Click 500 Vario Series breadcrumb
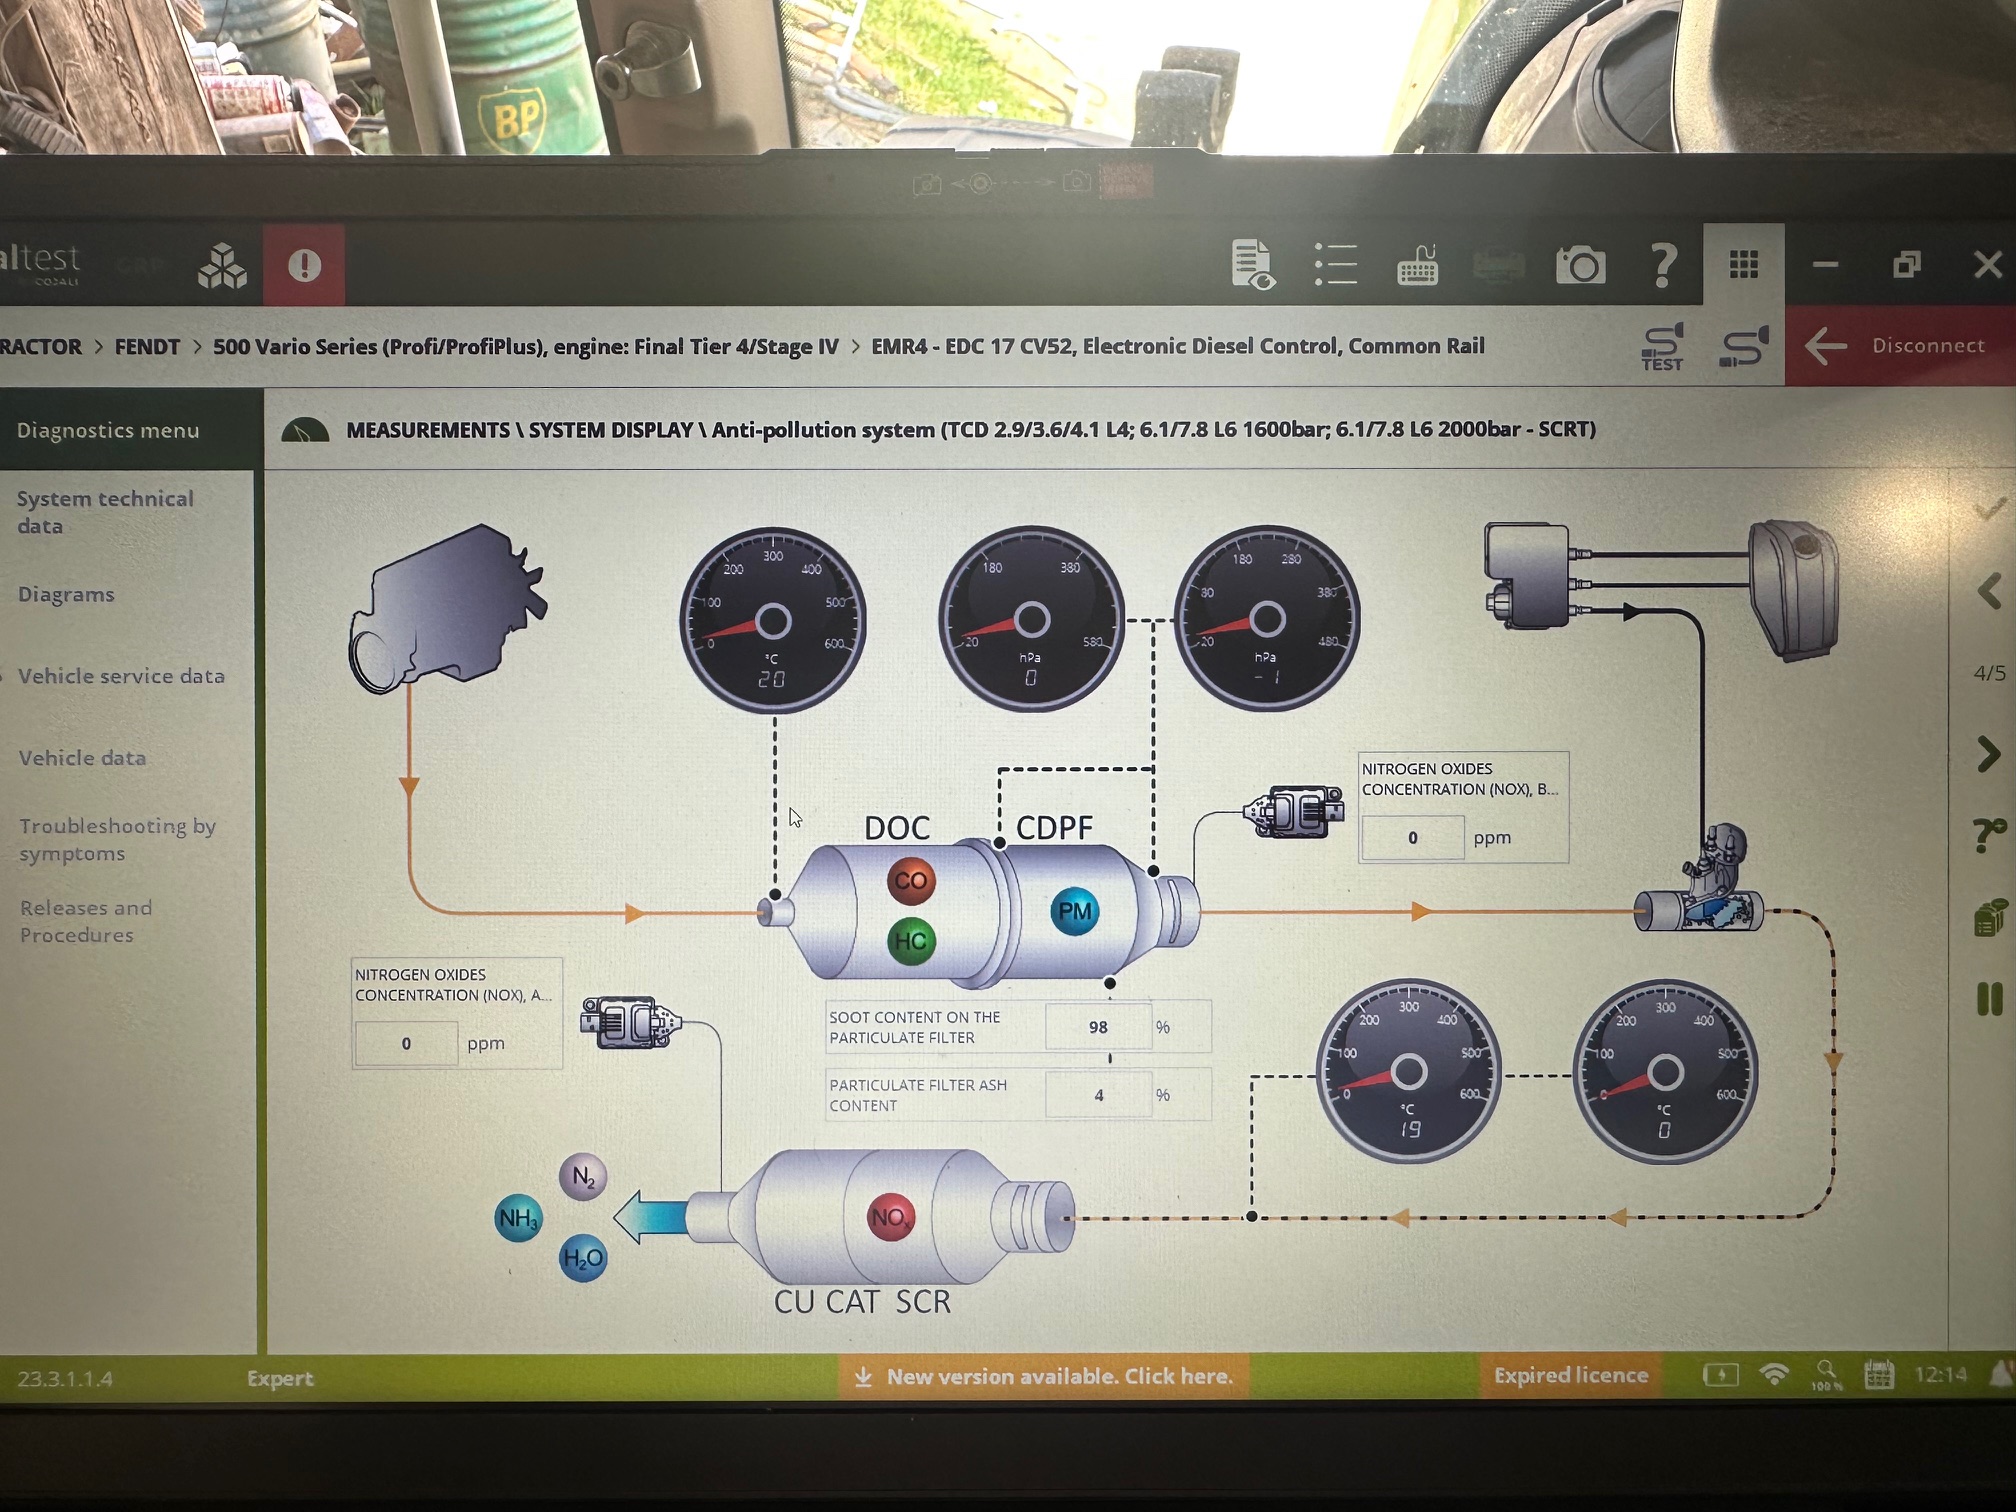 pos(526,347)
